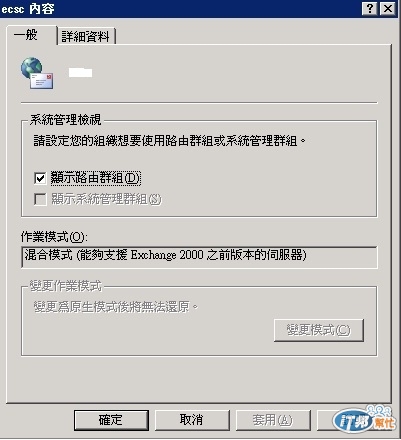Click the IT邦幫忙 watermark logo
The image size is (401, 440).
pyautogui.click(x=364, y=419)
